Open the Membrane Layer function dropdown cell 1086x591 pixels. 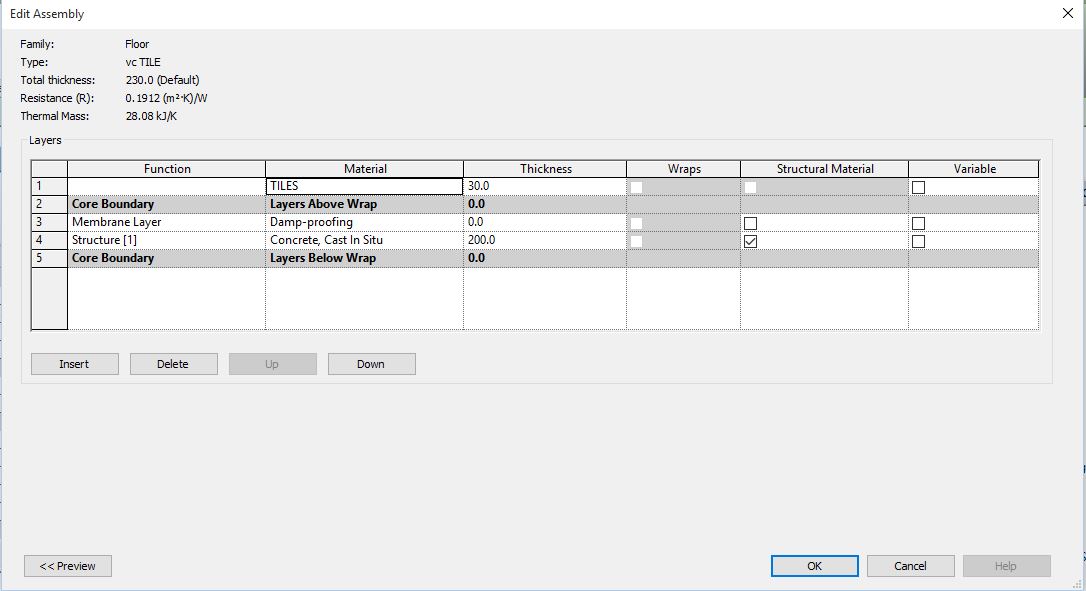coord(166,222)
